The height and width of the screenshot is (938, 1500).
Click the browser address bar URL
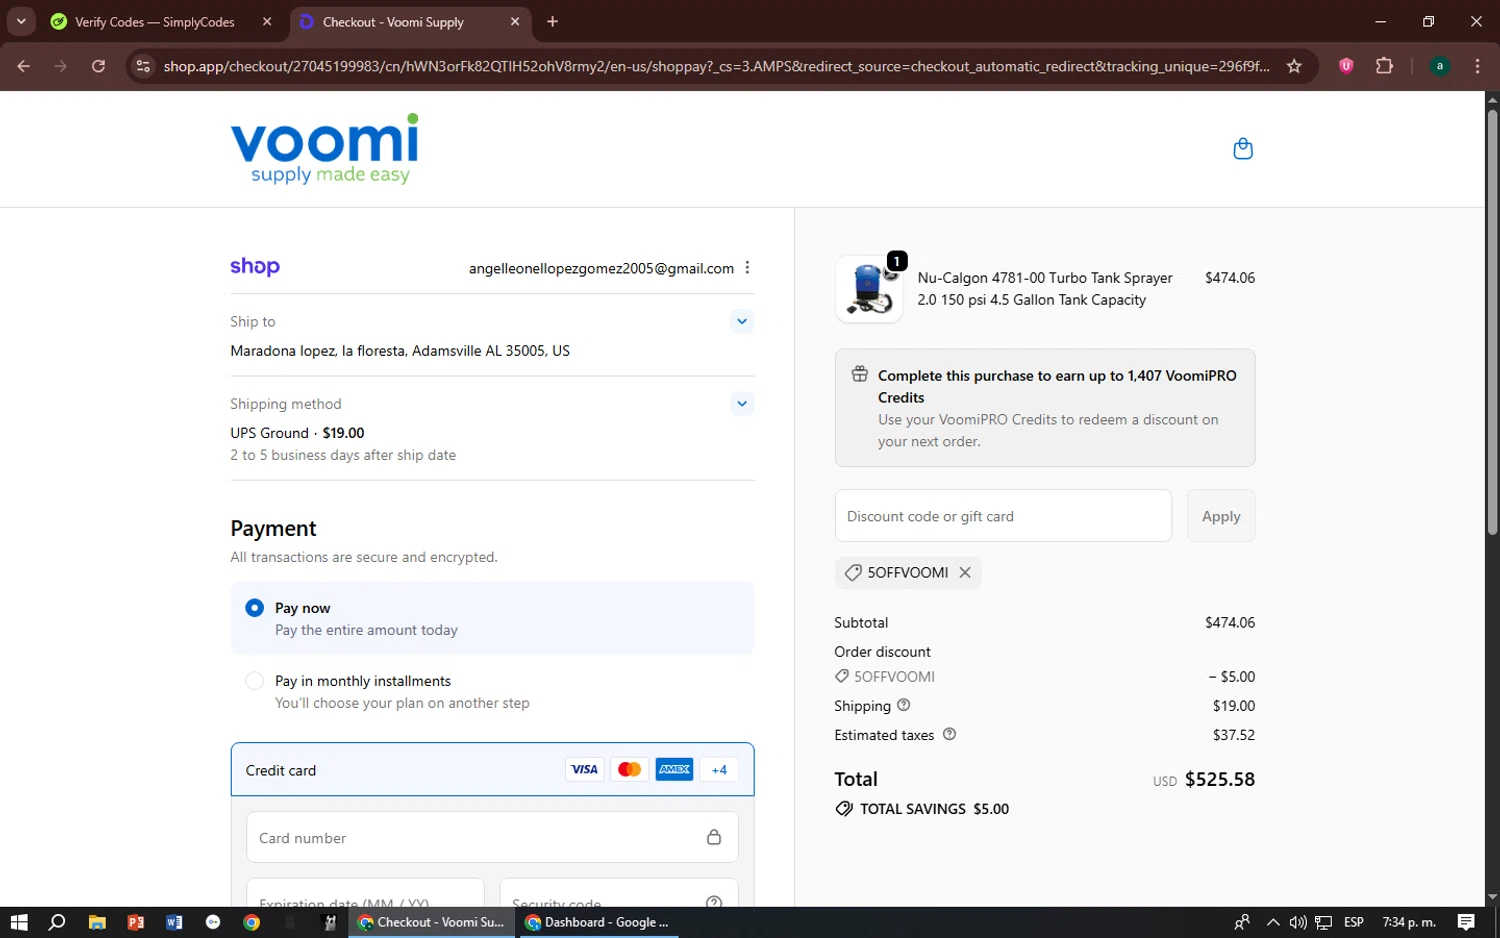point(716,66)
